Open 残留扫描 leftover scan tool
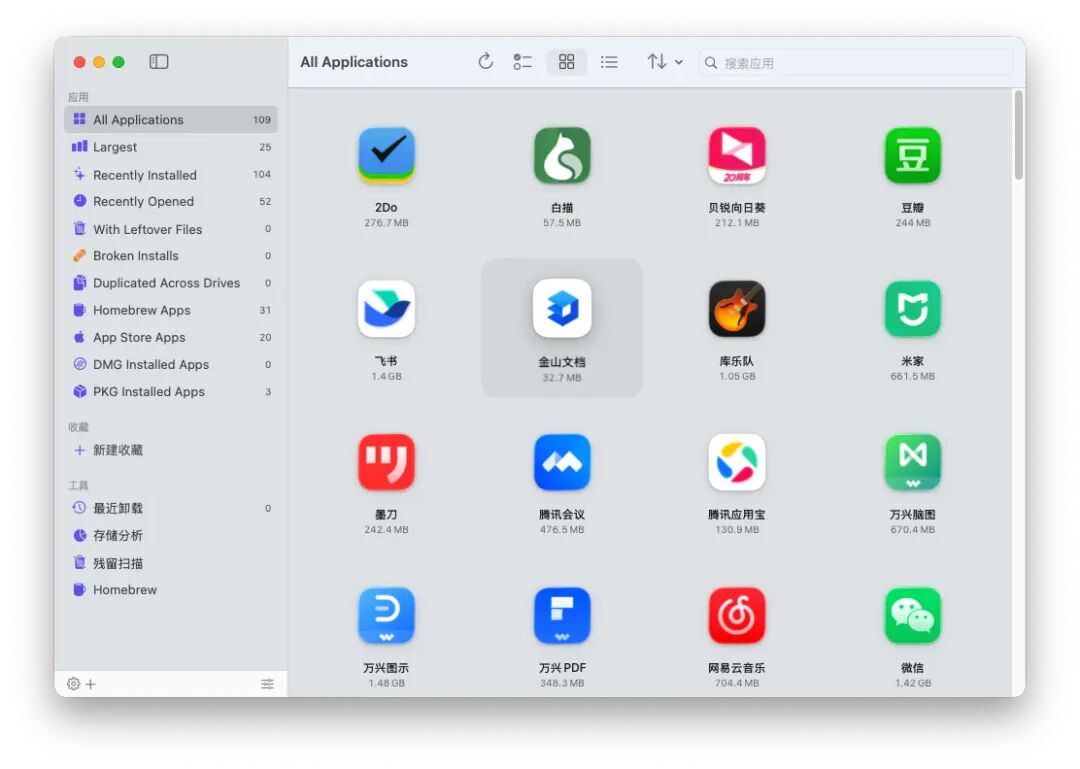 click(x=171, y=563)
